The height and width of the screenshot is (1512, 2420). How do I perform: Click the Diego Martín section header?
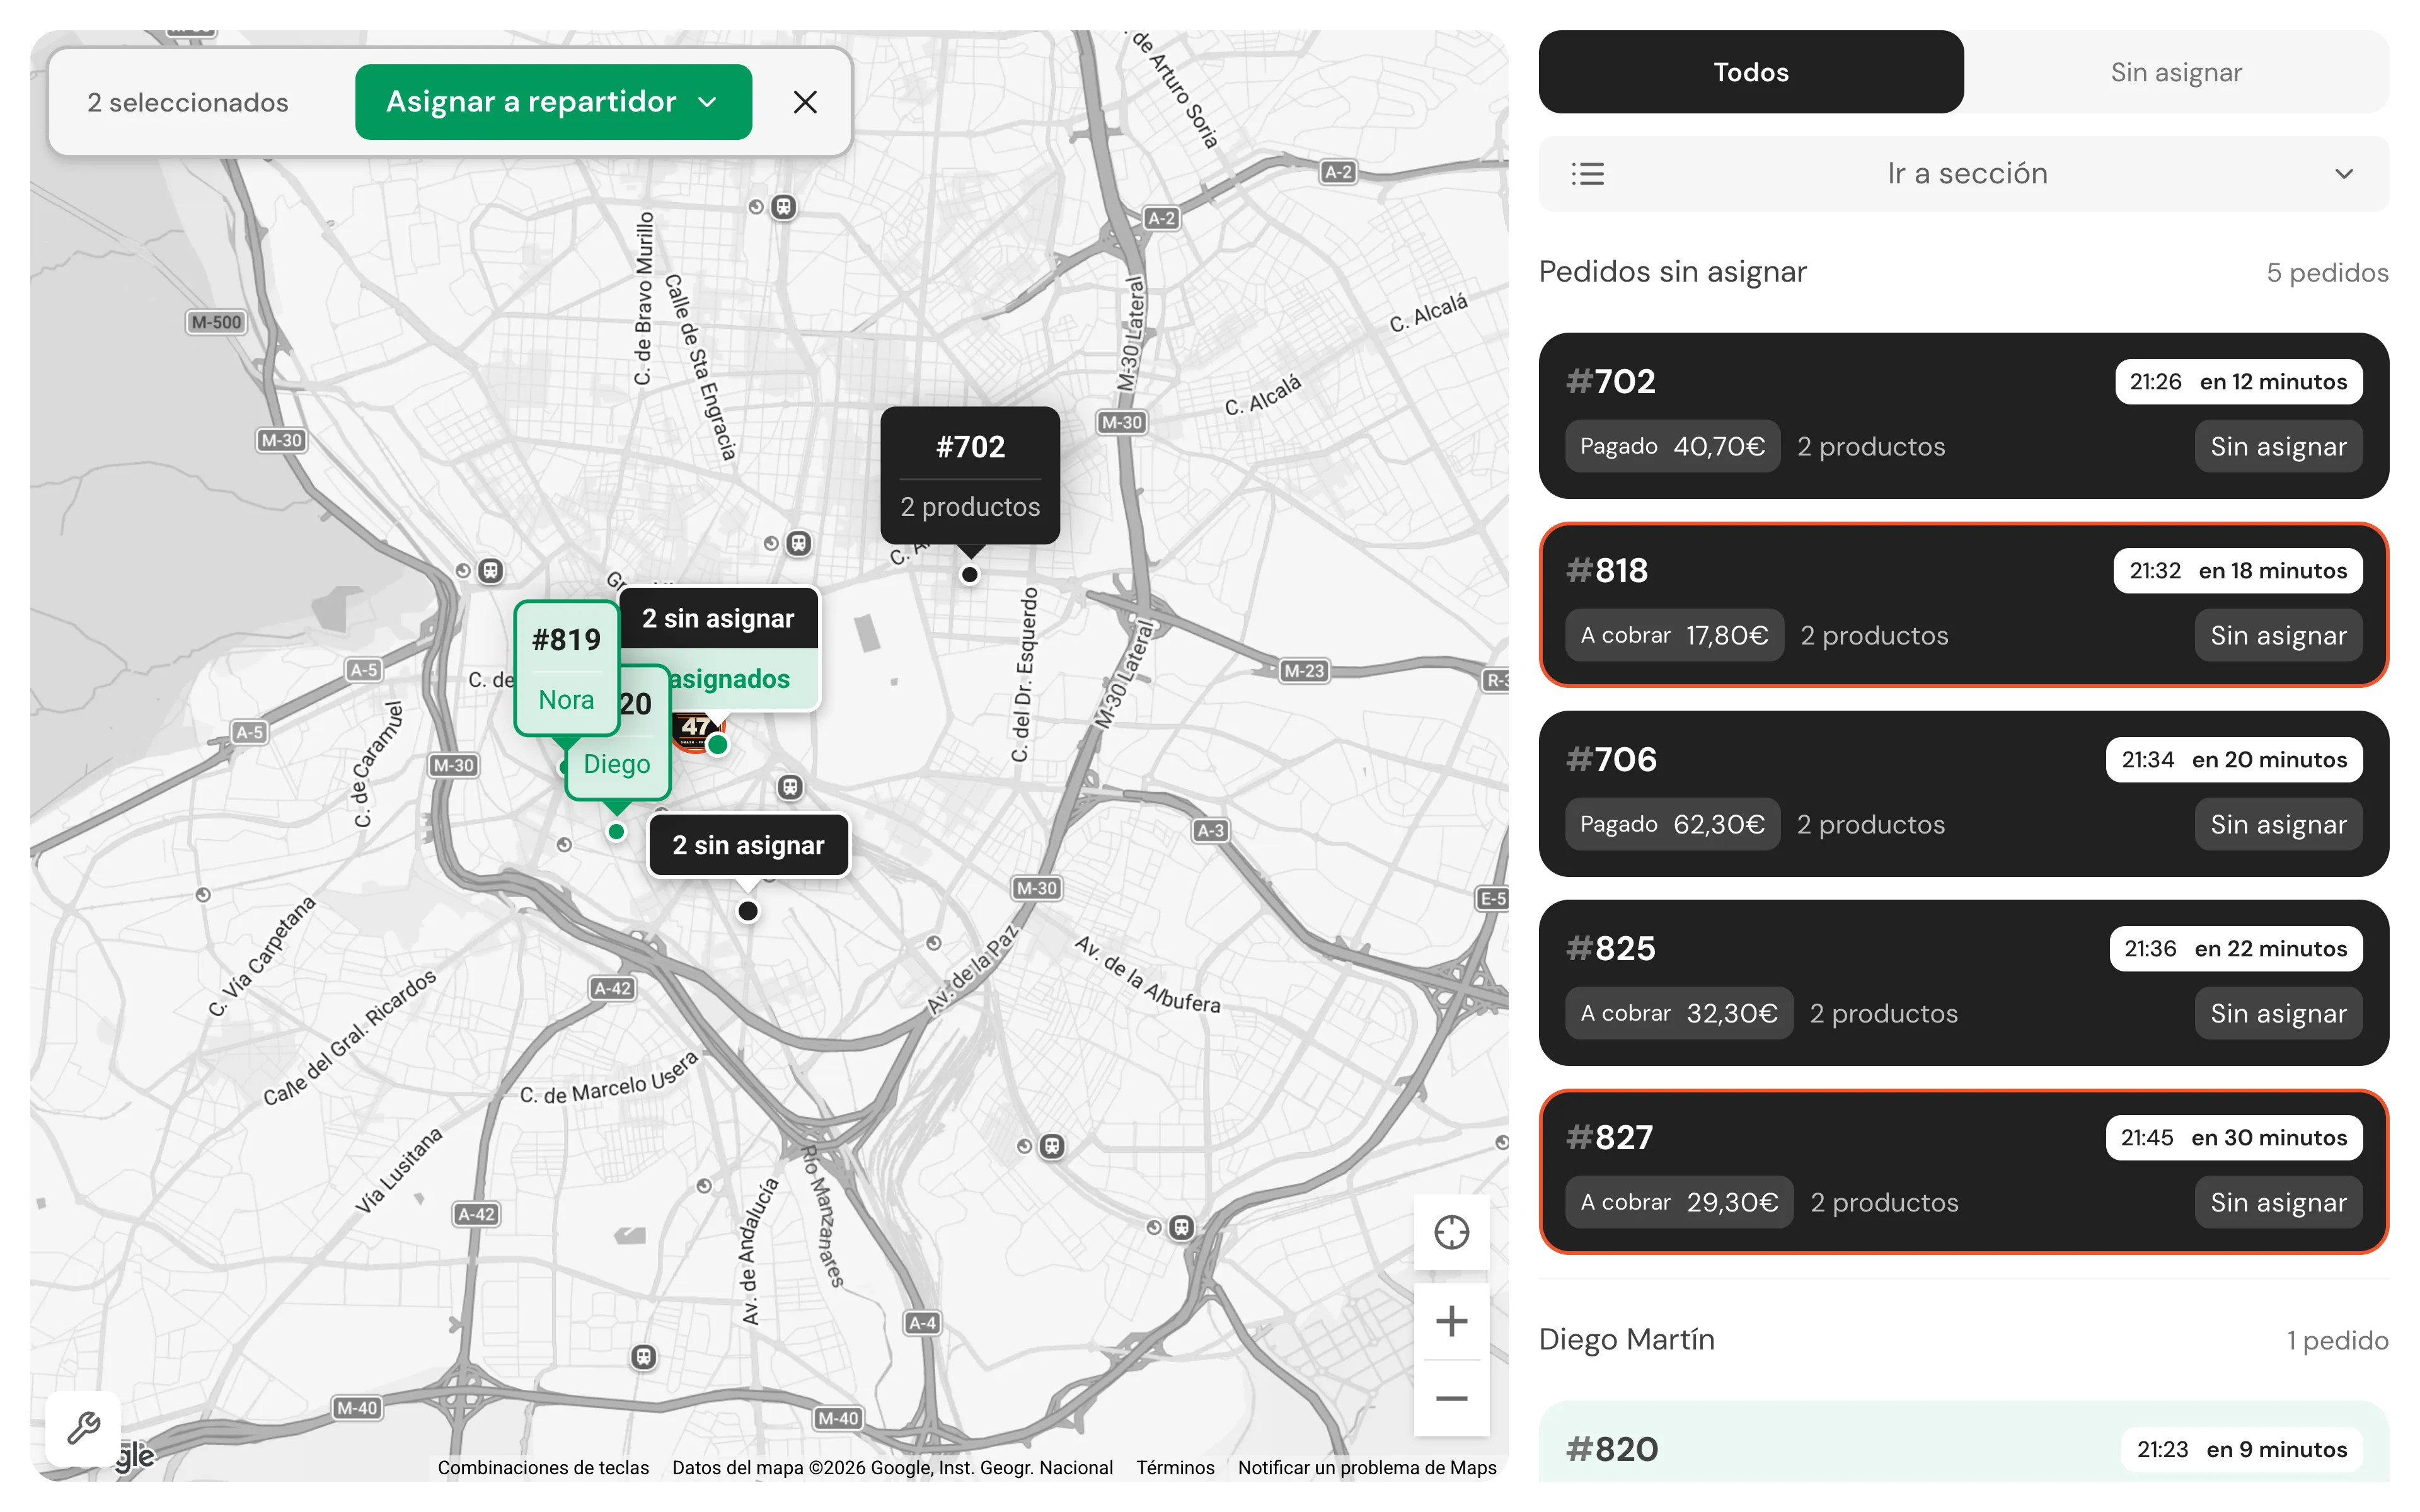(x=1627, y=1339)
